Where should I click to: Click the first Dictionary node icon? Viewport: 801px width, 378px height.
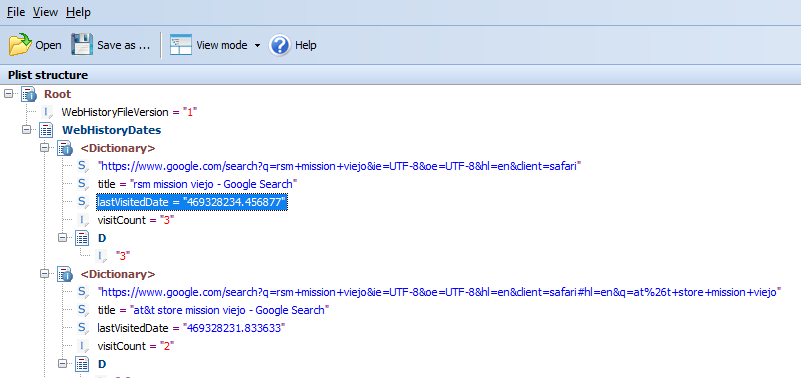(65, 149)
